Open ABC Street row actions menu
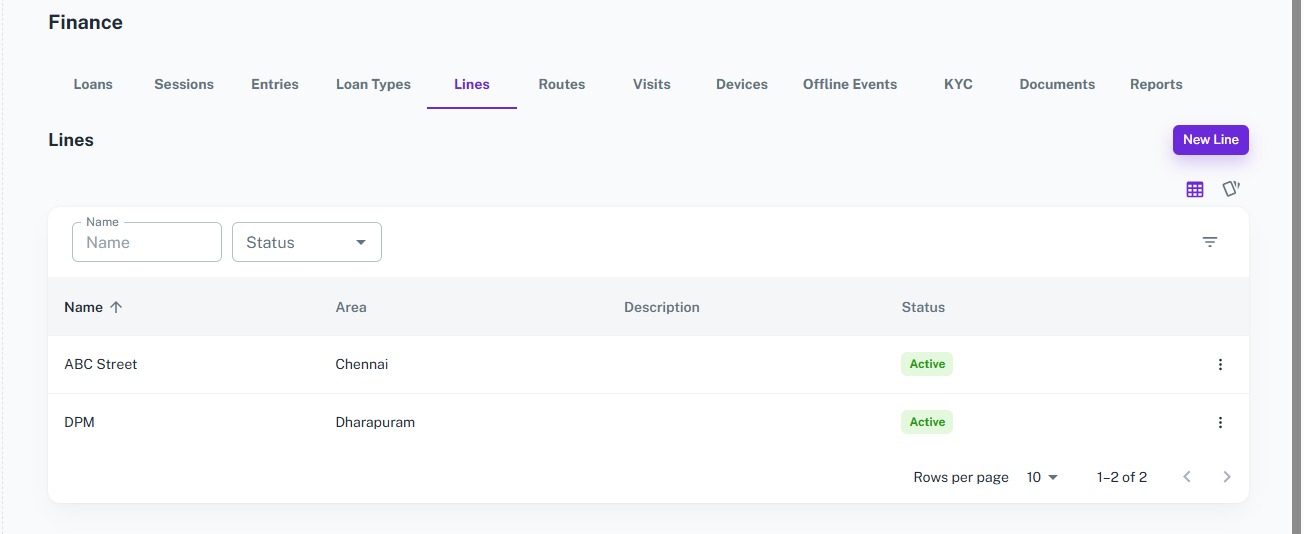This screenshot has width=1304, height=534. (1220, 365)
